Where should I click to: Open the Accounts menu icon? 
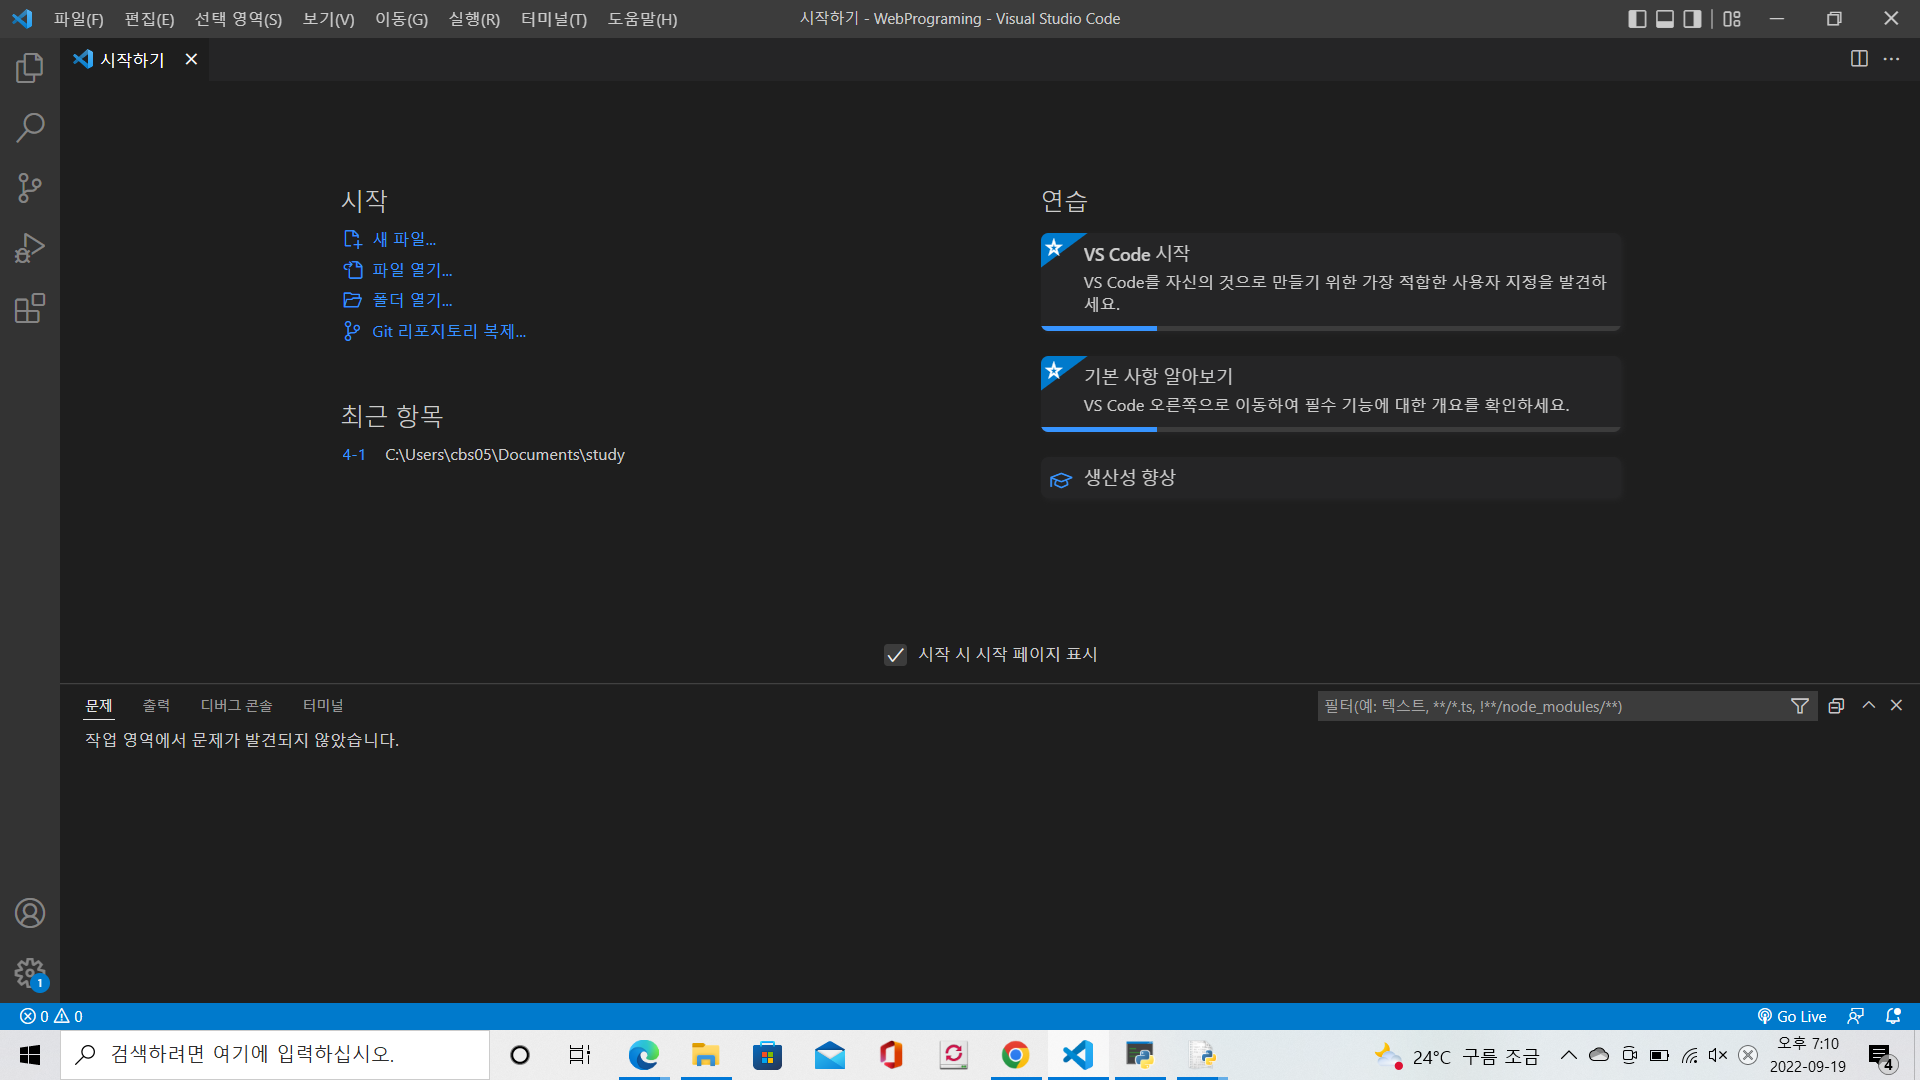[x=30, y=913]
